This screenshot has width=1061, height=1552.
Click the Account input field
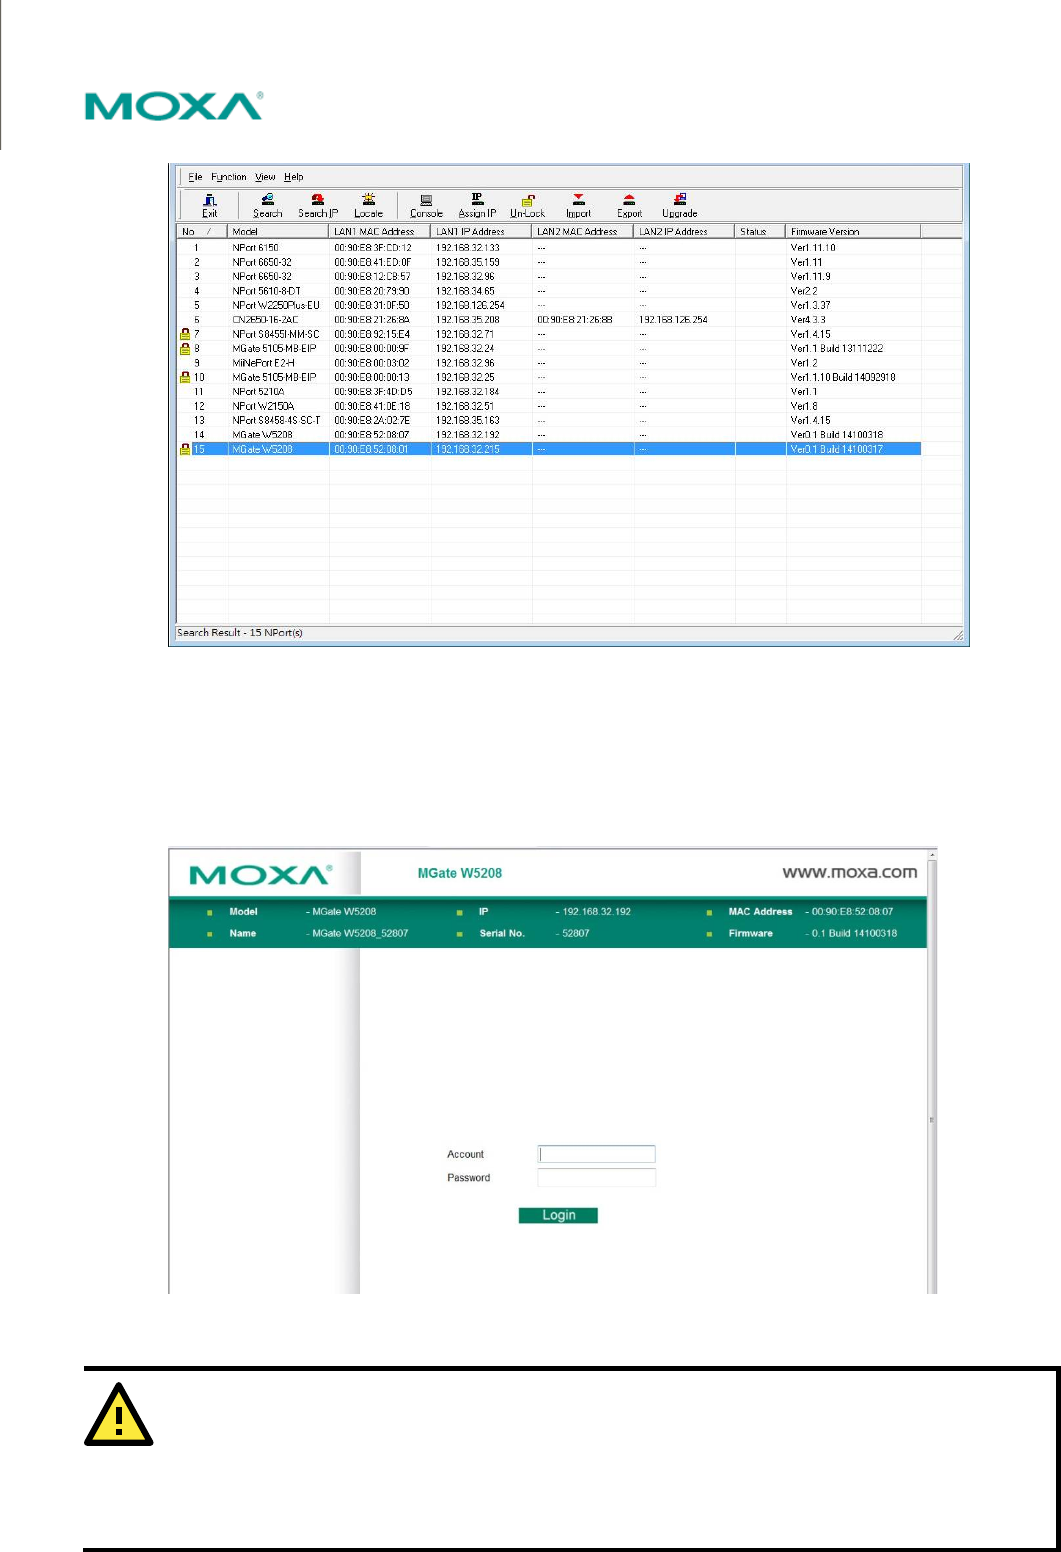pos(596,1154)
